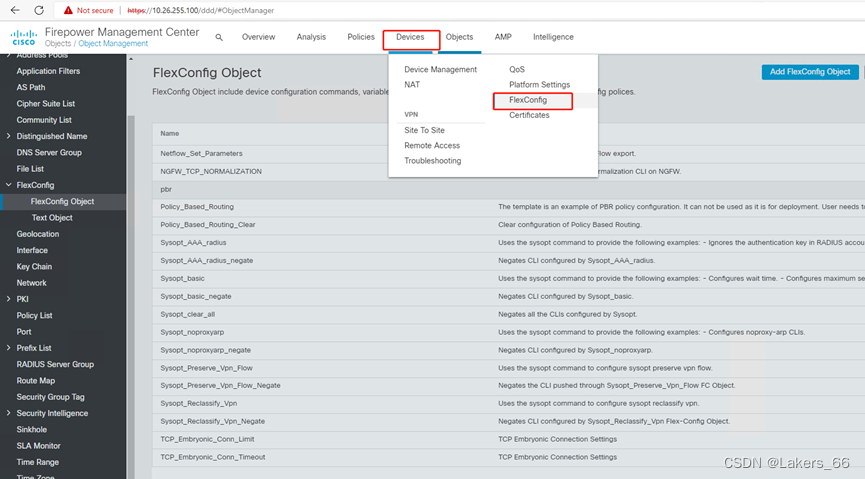Select Policy List in sidebar
865x479 pixels.
[x=34, y=316]
